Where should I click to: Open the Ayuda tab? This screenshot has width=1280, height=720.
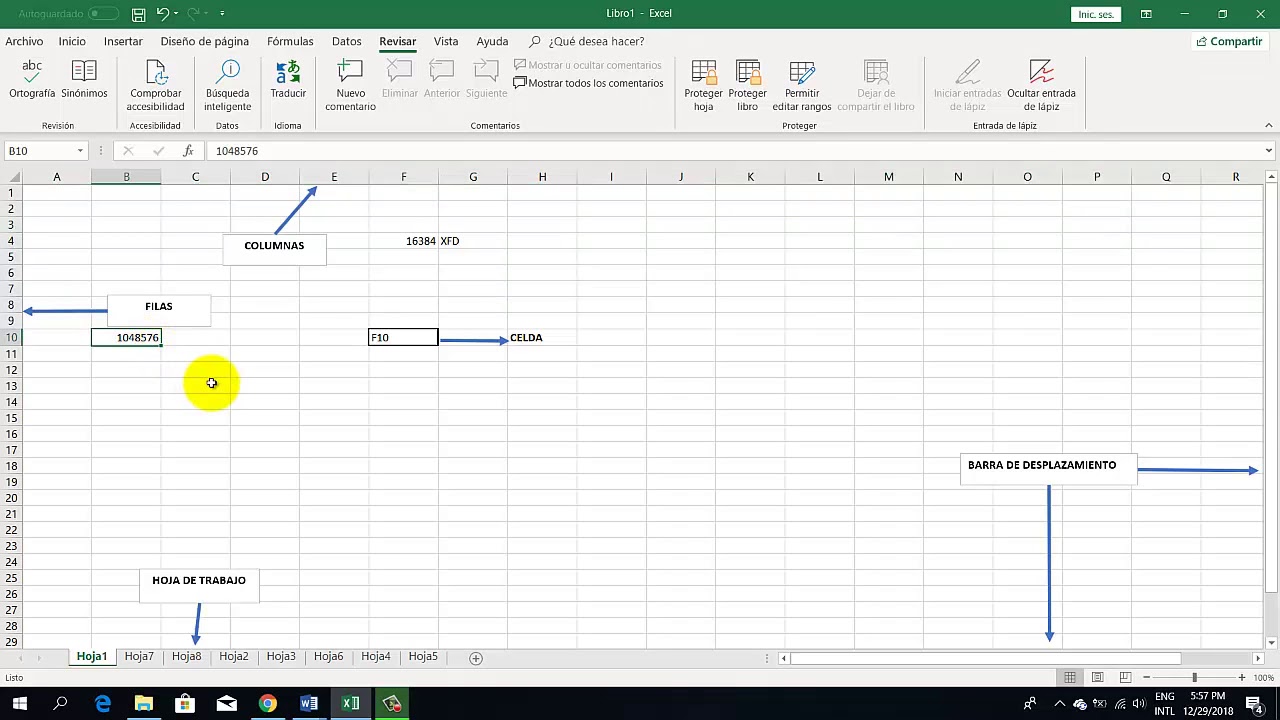(492, 42)
